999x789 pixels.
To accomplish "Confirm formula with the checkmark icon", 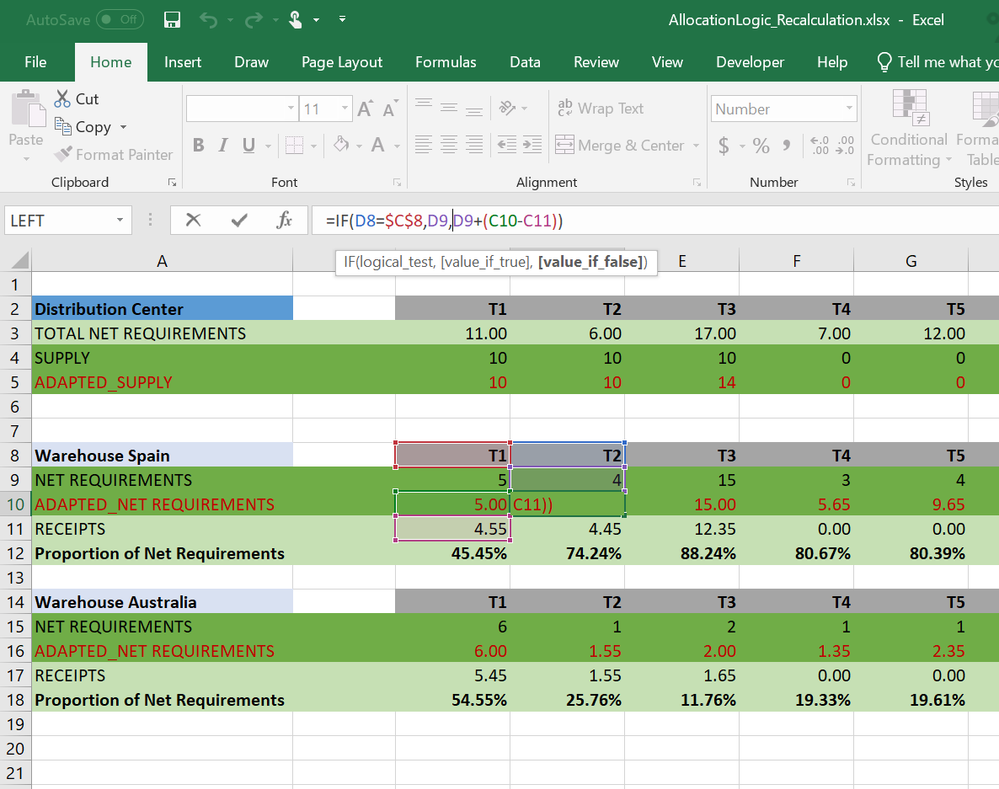I will coord(239,220).
